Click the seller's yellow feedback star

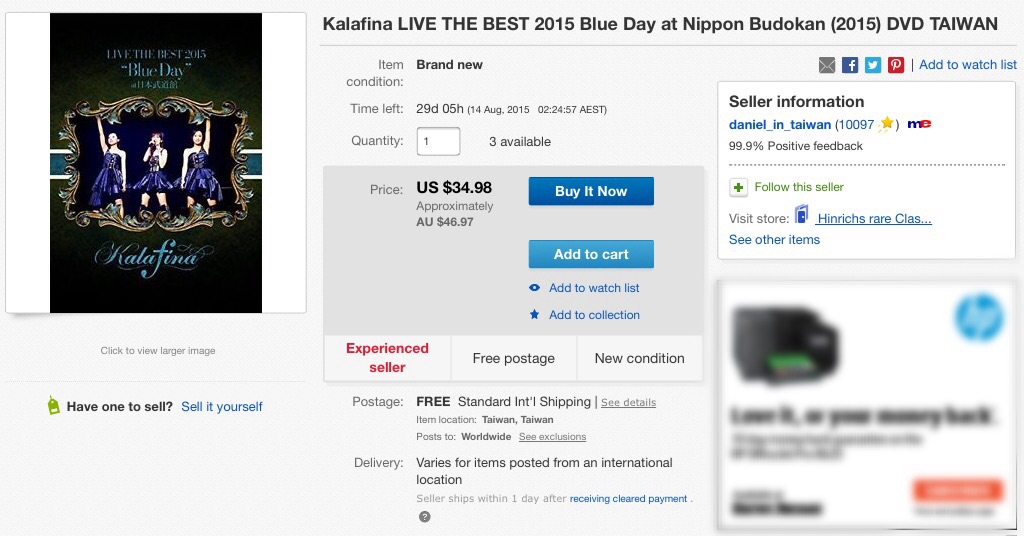point(886,124)
